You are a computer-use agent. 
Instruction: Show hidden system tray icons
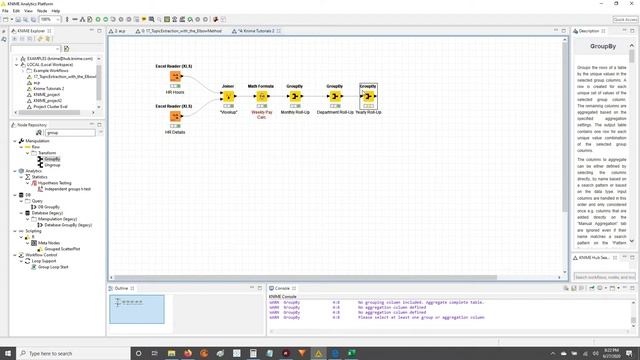(x=553, y=353)
